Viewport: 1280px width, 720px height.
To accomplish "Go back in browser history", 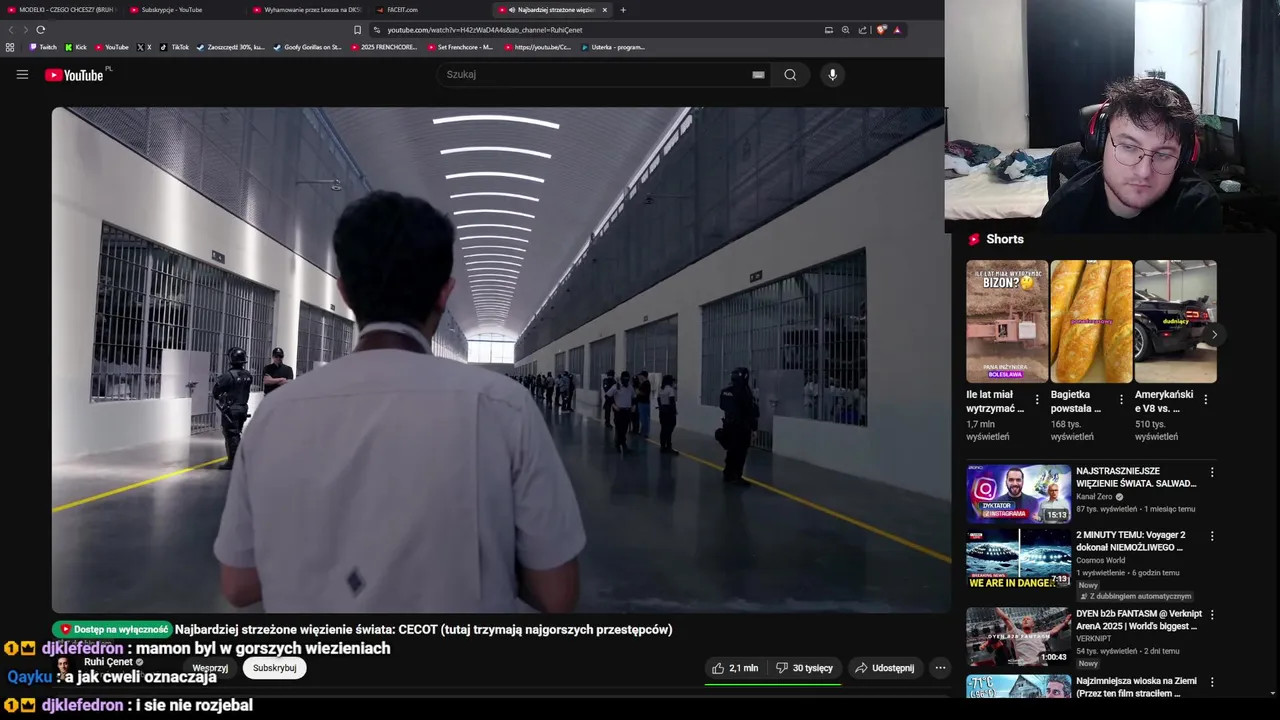I will point(11,30).
